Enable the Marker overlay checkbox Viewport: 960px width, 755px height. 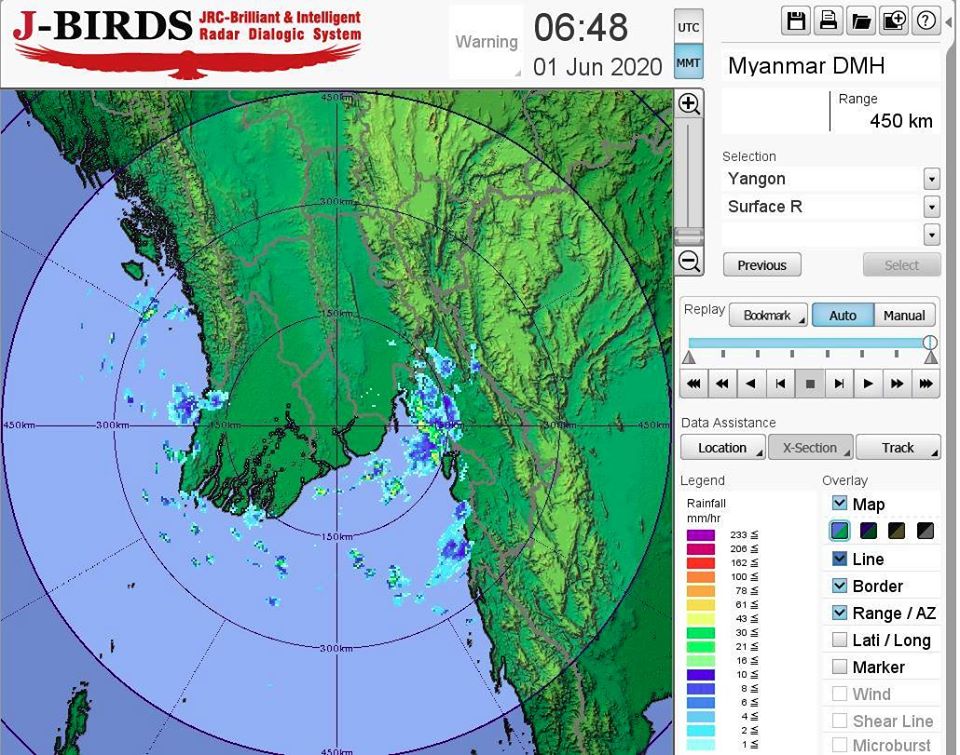(x=840, y=667)
